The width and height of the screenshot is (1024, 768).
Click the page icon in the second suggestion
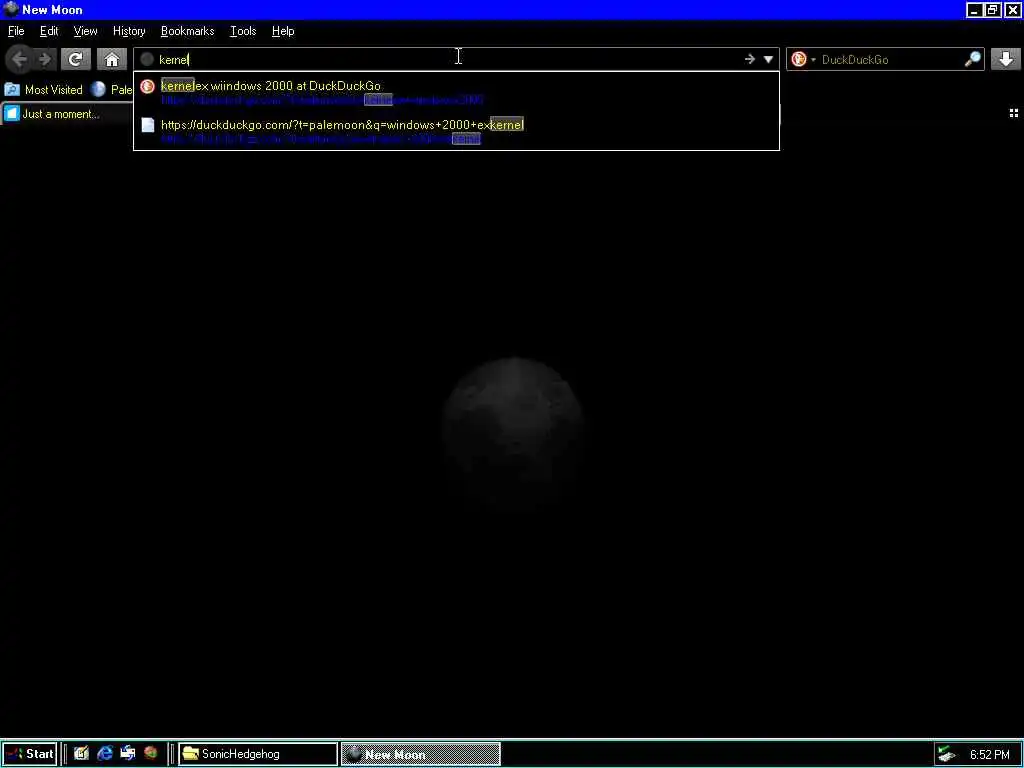pos(148,125)
